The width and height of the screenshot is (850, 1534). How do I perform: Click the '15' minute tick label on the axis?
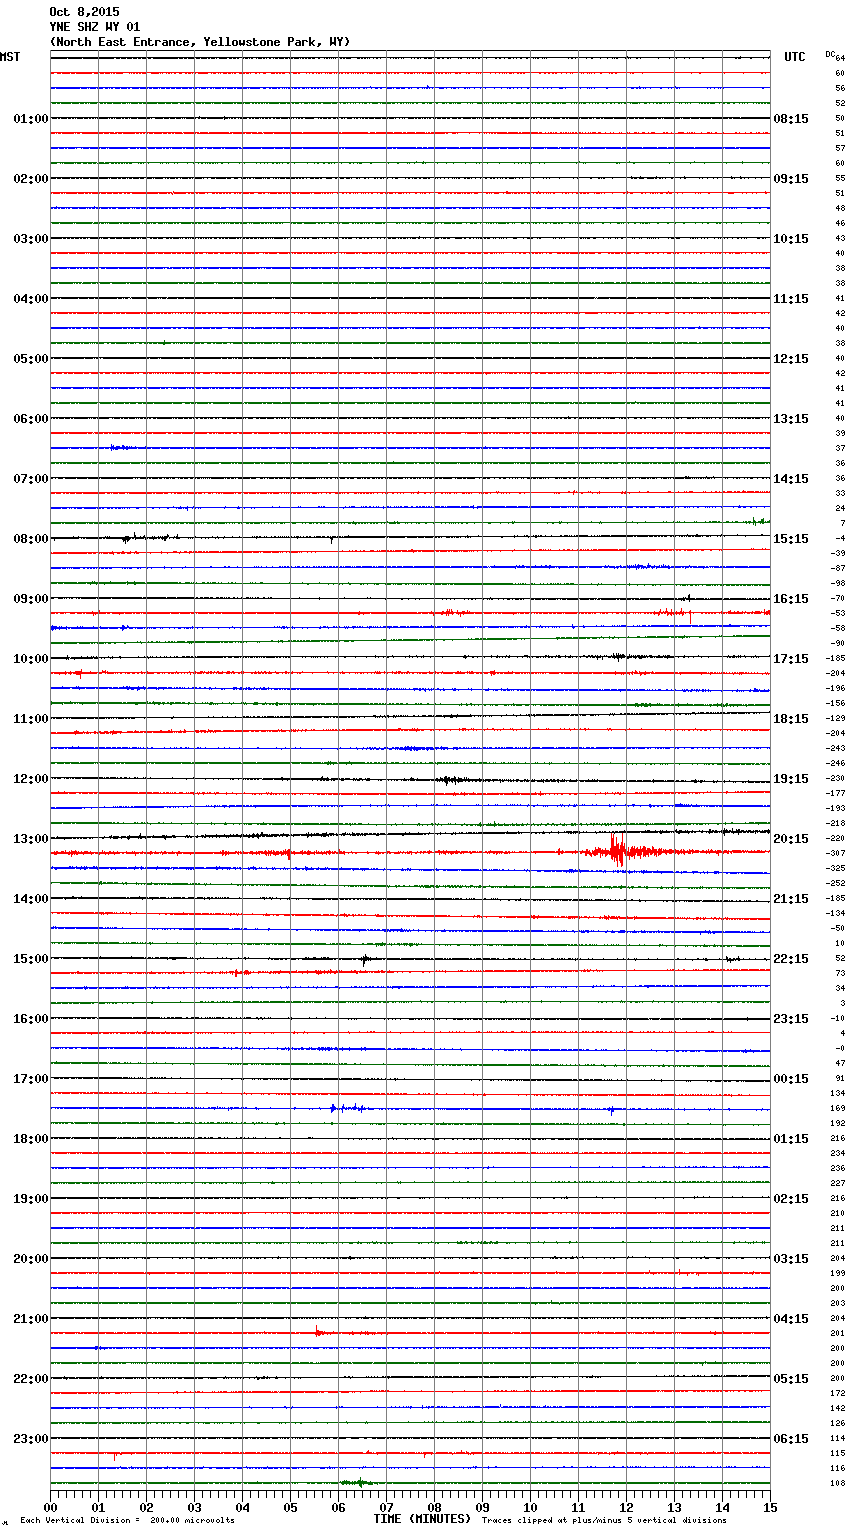770,1508
